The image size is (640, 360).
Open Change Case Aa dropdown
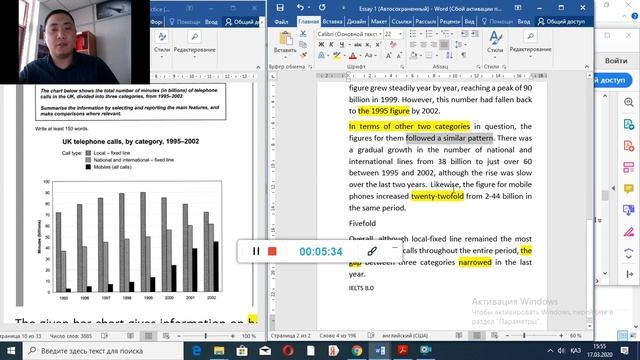[x=371, y=55]
